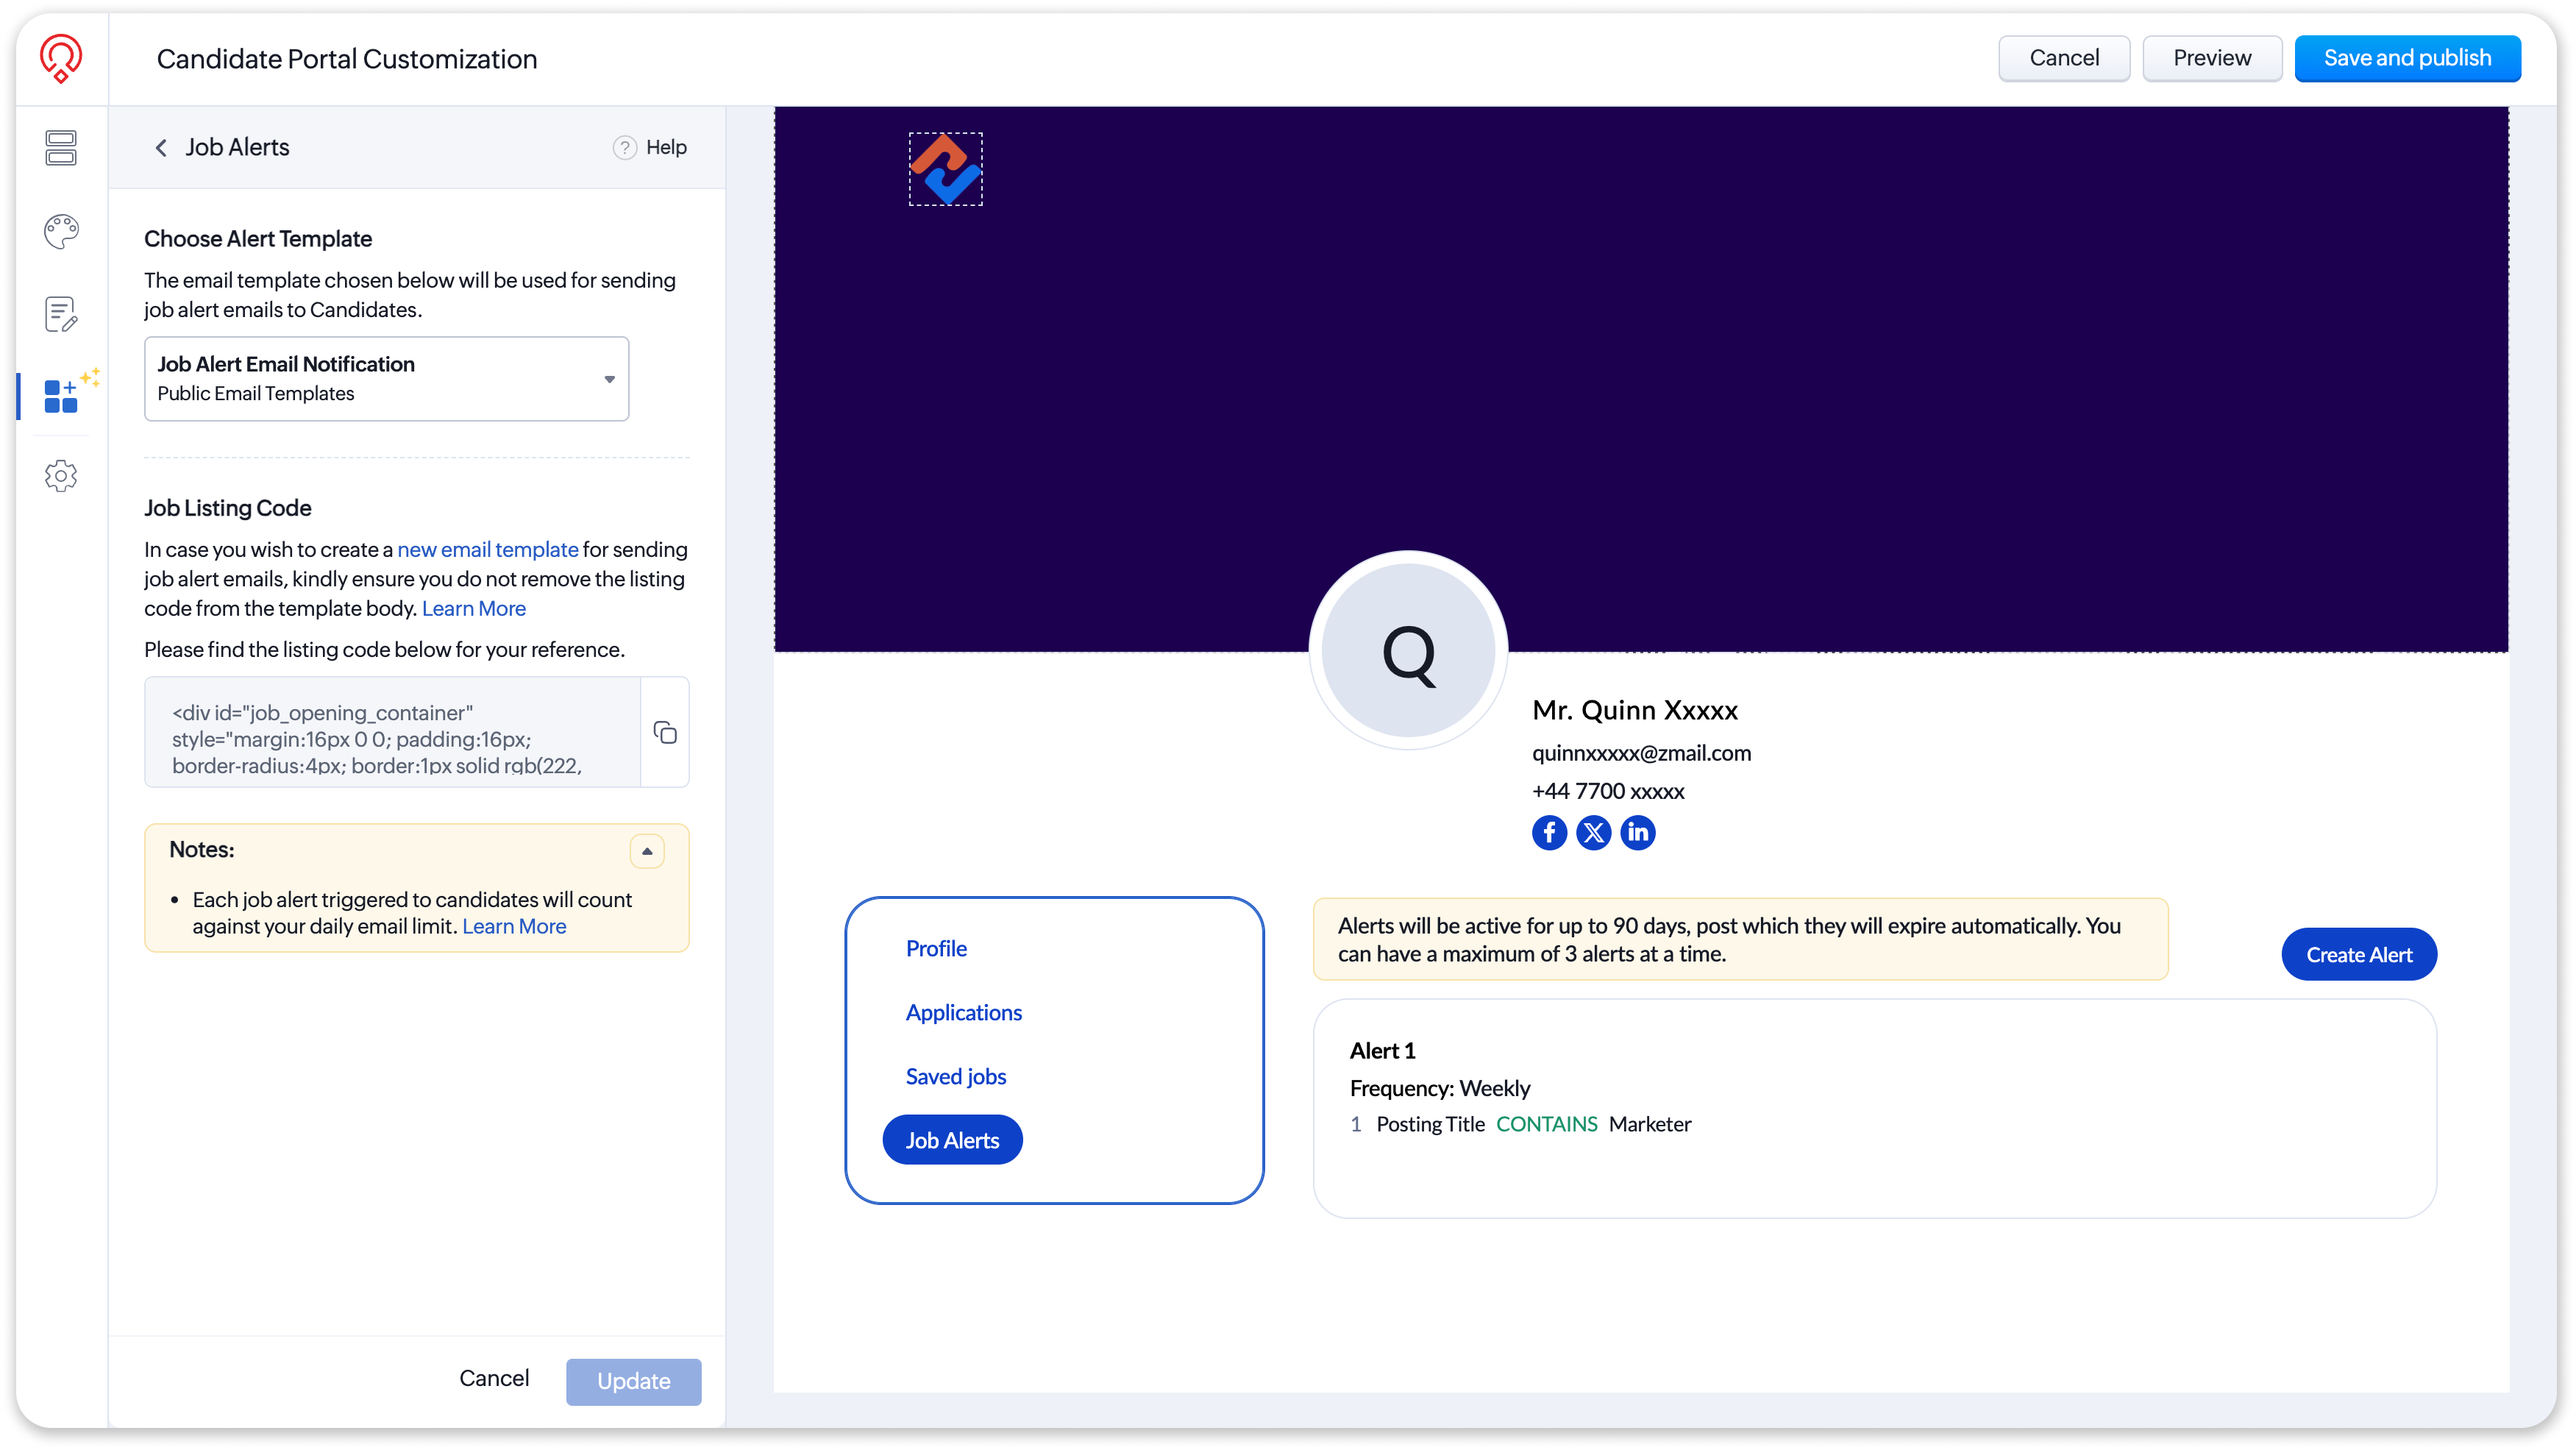The image size is (2576, 1450).
Task: Copy the job listing code
Action: (x=665, y=732)
